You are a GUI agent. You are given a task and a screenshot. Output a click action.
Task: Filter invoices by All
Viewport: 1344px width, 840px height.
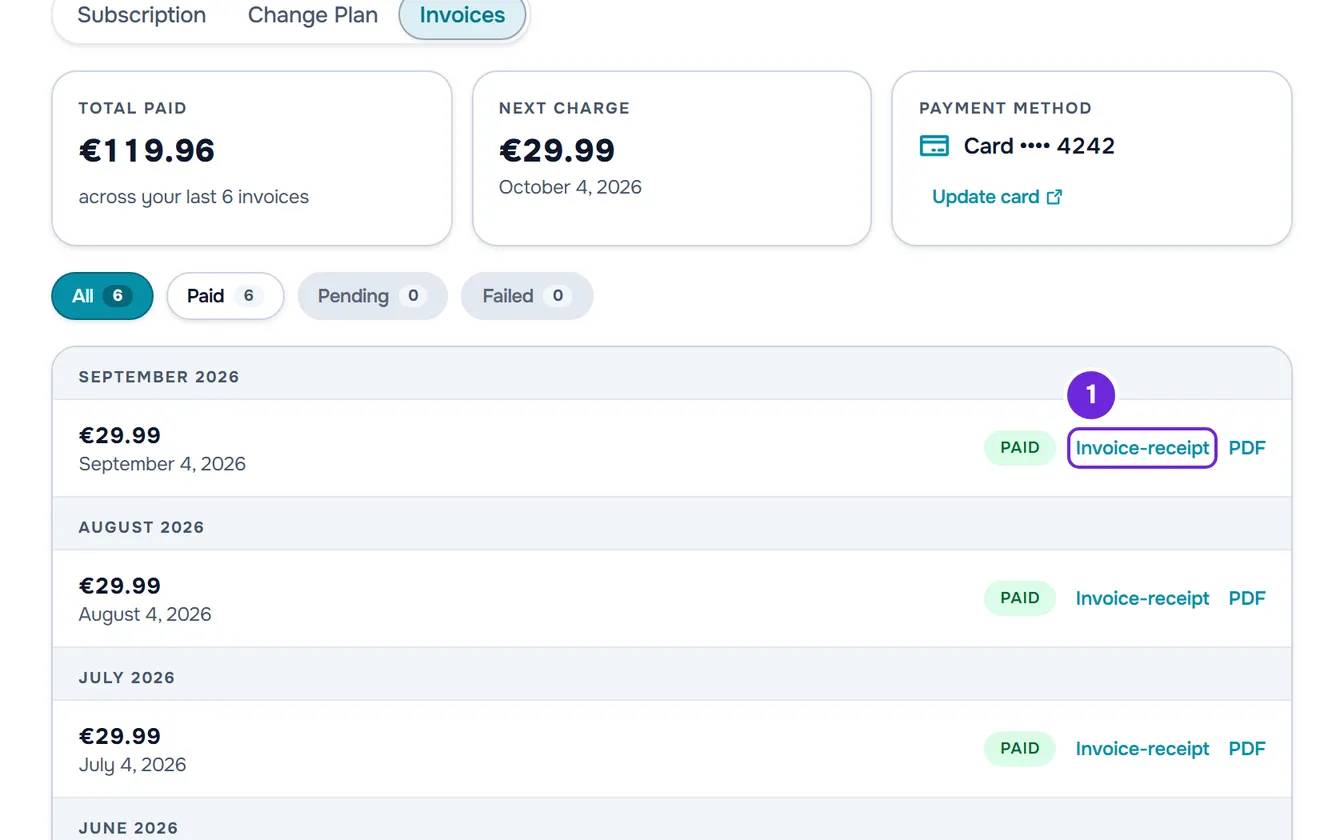pyautogui.click(x=102, y=296)
